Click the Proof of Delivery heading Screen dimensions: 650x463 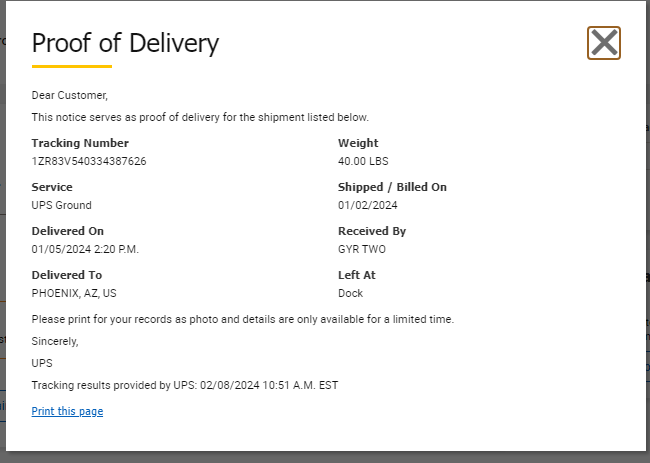tap(125, 43)
